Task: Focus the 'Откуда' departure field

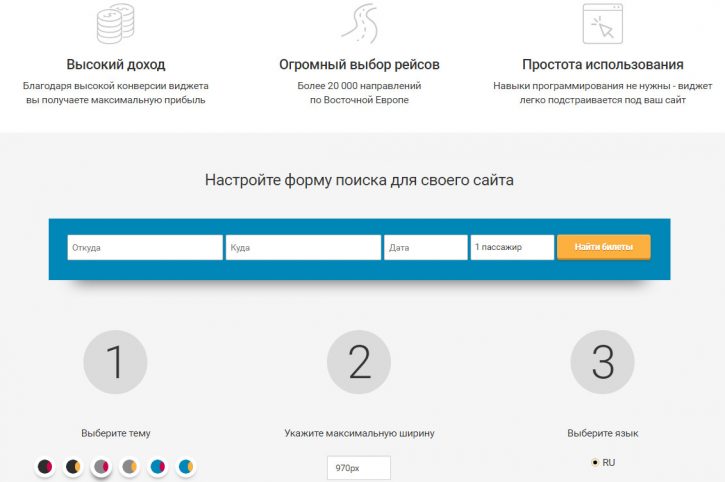Action: click(x=145, y=247)
